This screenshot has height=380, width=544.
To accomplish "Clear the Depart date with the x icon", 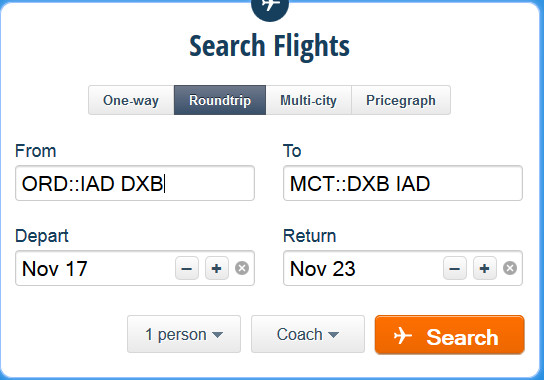I will 242,268.
